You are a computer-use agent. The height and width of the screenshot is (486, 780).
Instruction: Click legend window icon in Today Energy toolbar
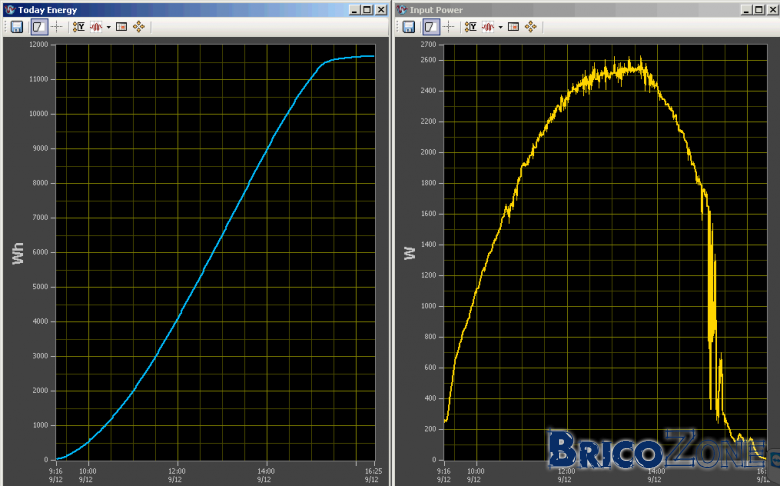[121, 27]
